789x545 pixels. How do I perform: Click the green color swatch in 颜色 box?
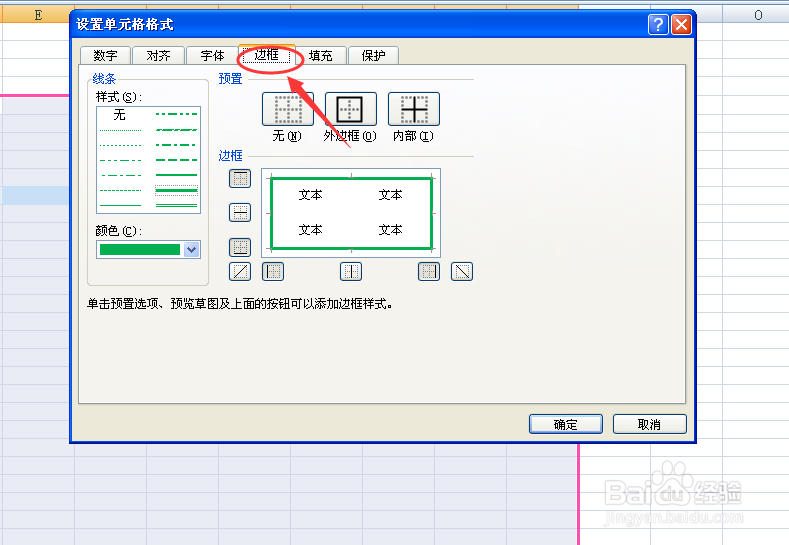pos(140,250)
